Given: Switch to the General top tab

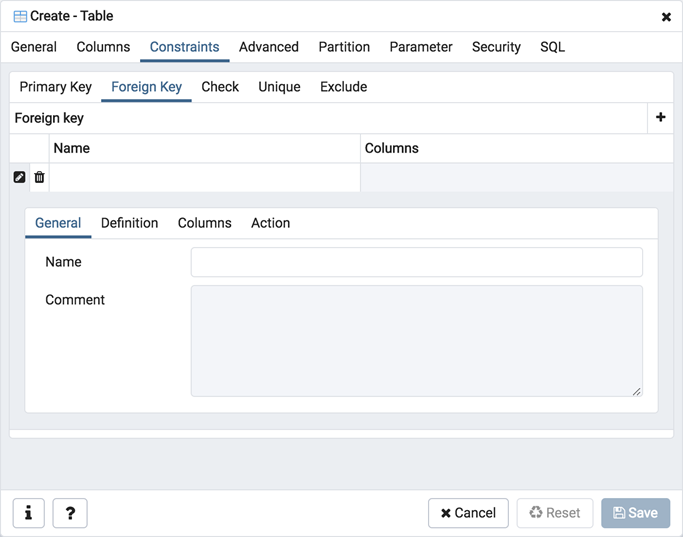Looking at the screenshot, I should point(34,47).
